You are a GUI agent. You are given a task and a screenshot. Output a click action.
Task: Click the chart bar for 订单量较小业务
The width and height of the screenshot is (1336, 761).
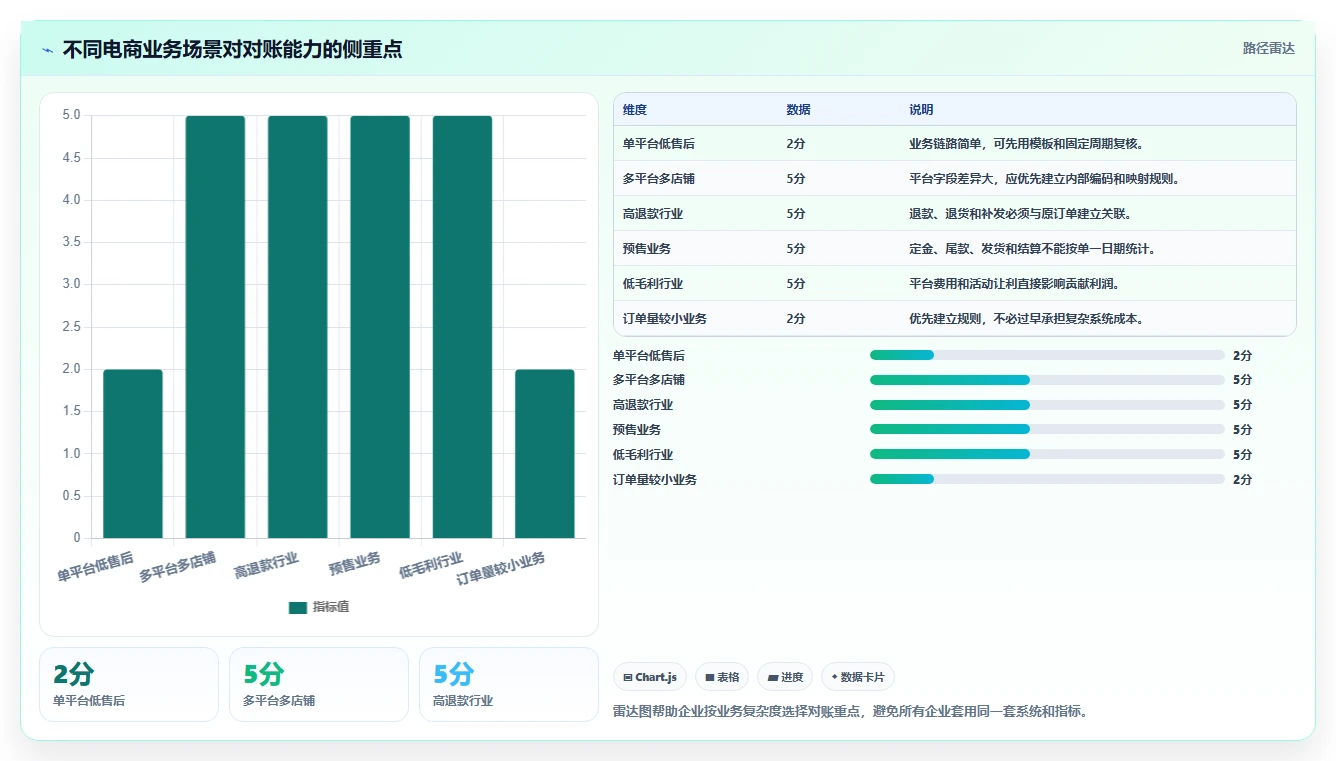click(545, 454)
